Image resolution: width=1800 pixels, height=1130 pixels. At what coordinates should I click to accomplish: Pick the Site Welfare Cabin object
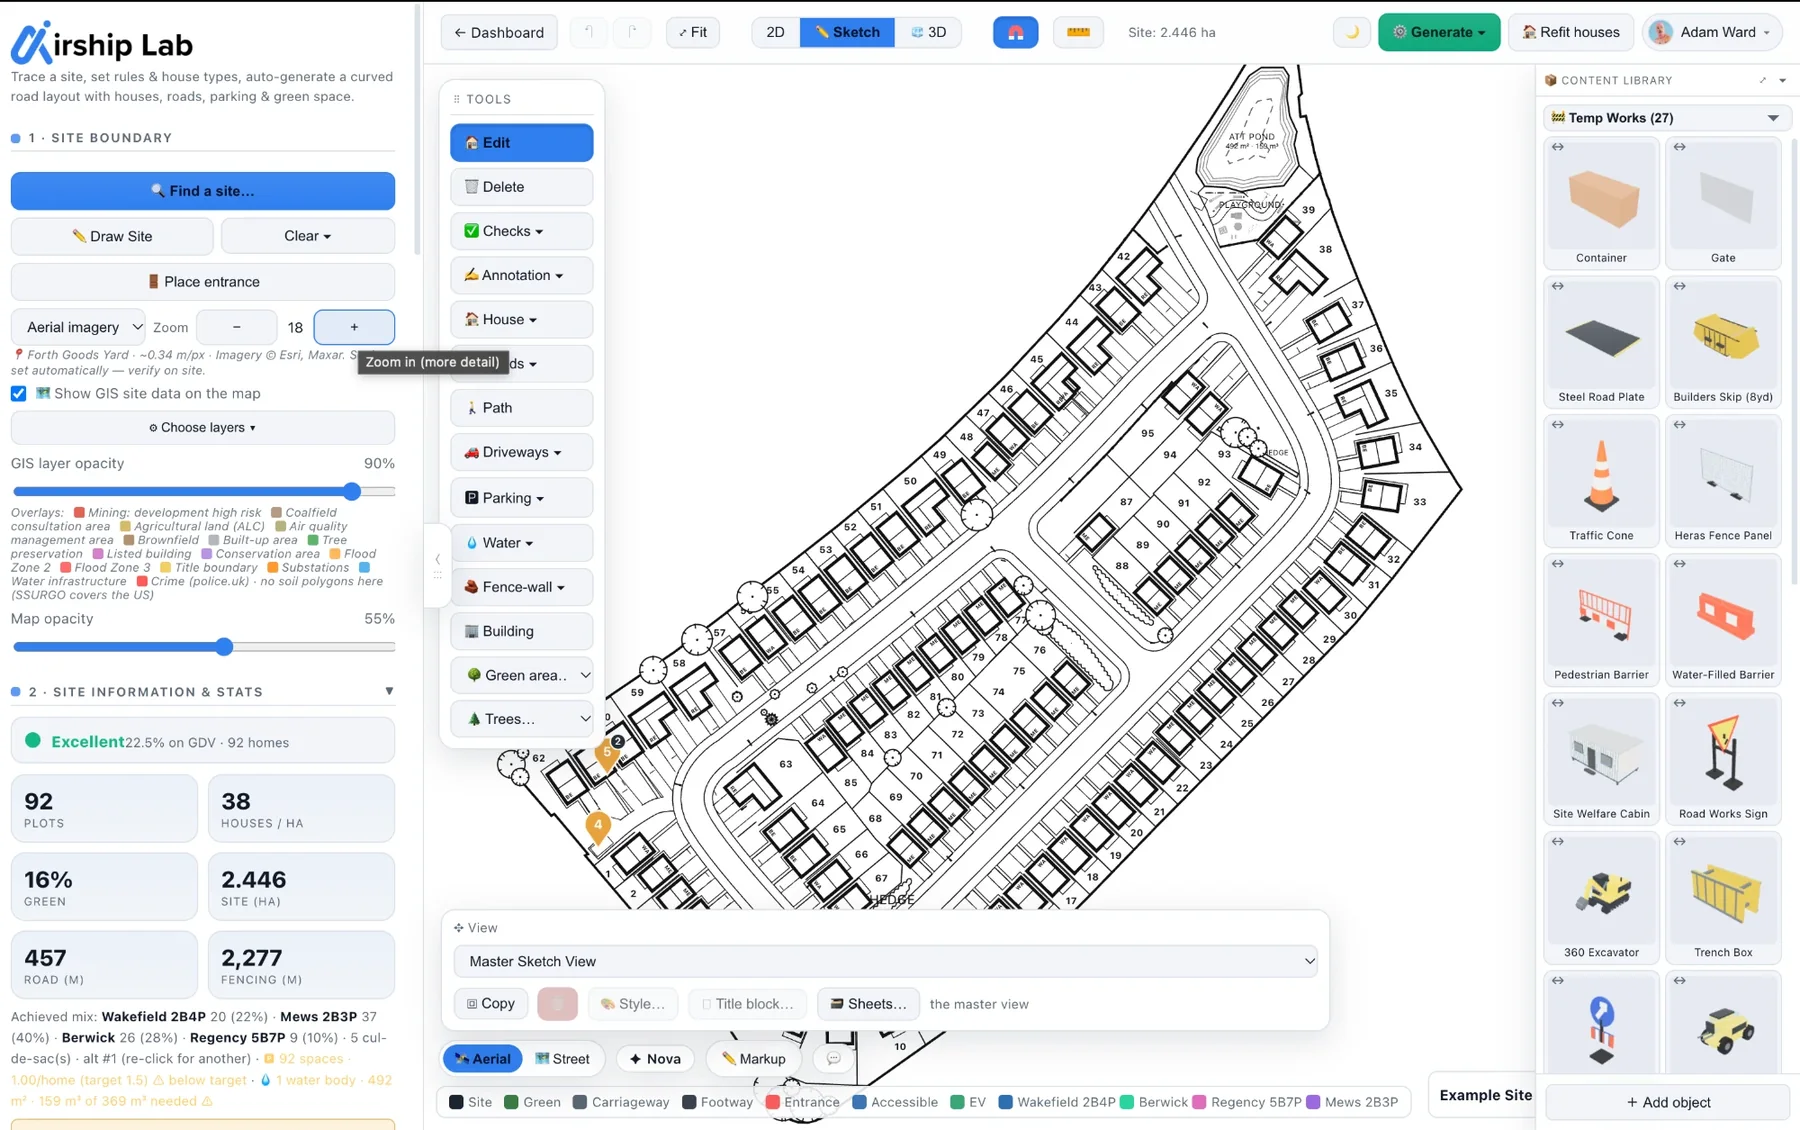(x=1601, y=759)
